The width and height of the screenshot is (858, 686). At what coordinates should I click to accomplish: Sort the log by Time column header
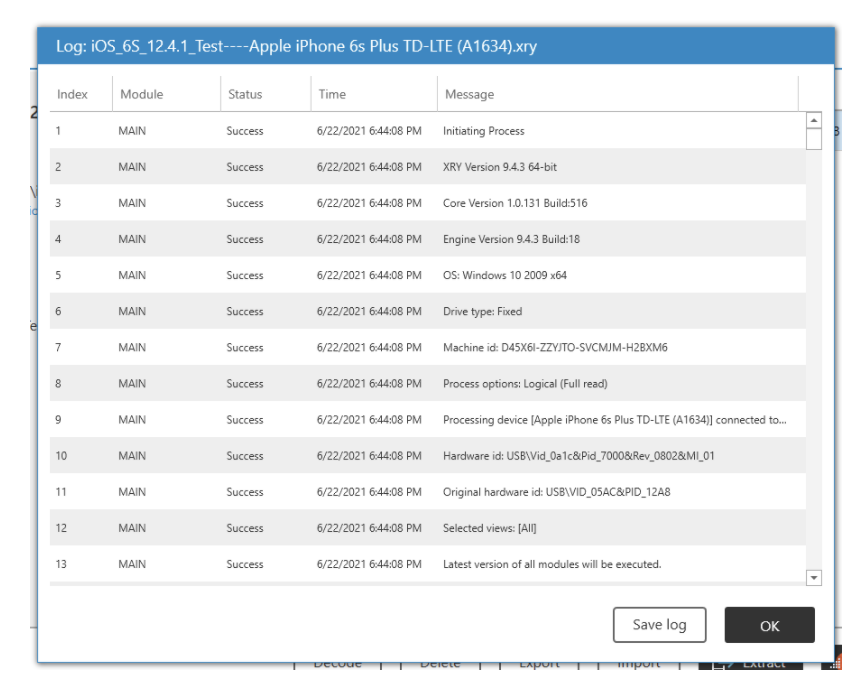coord(332,94)
